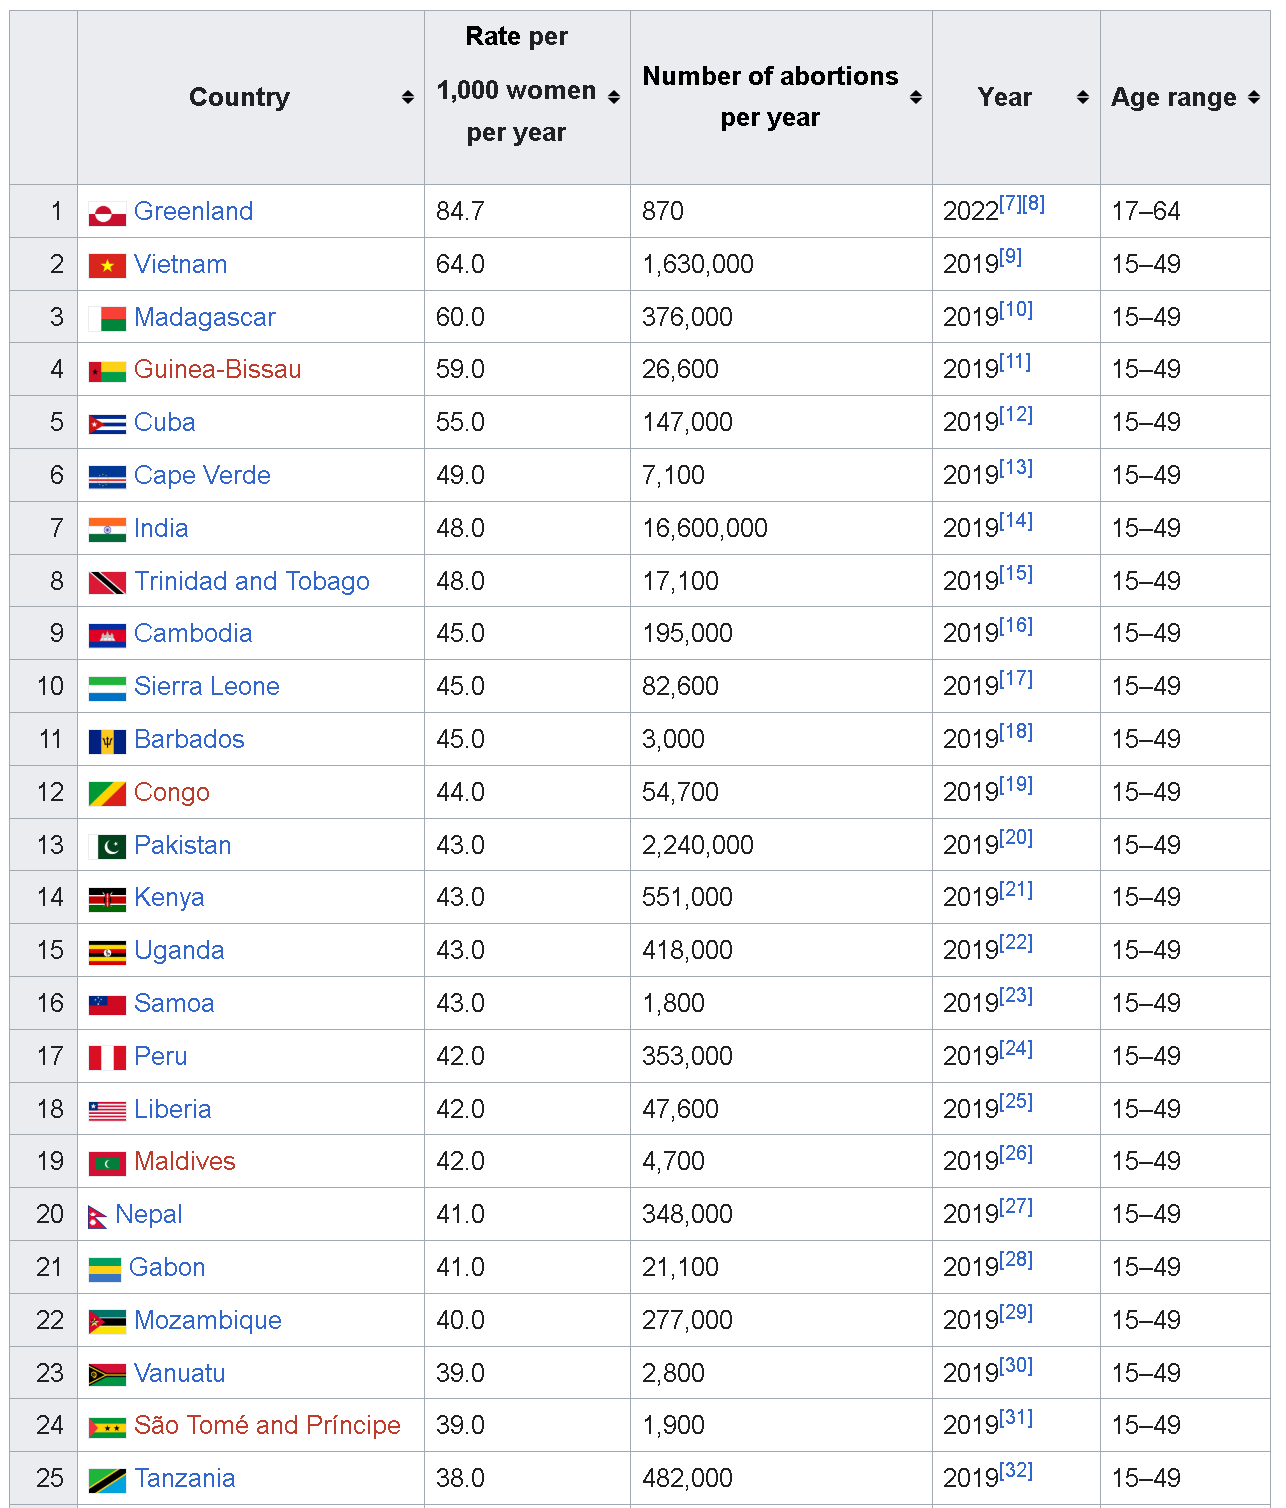Open citation [14] in India row
This screenshot has width=1286, height=1508.
(1016, 521)
